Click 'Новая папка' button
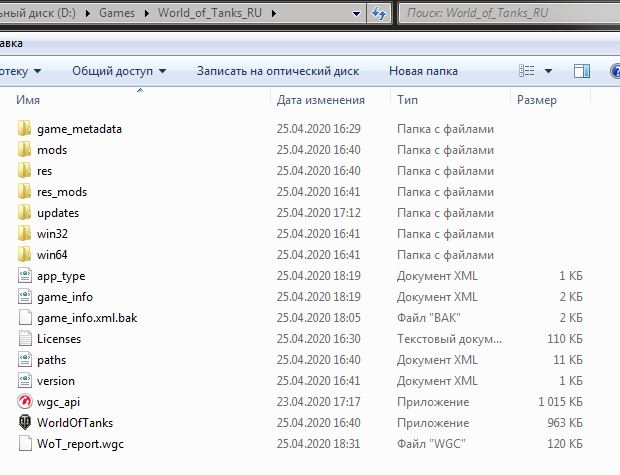 tap(423, 71)
